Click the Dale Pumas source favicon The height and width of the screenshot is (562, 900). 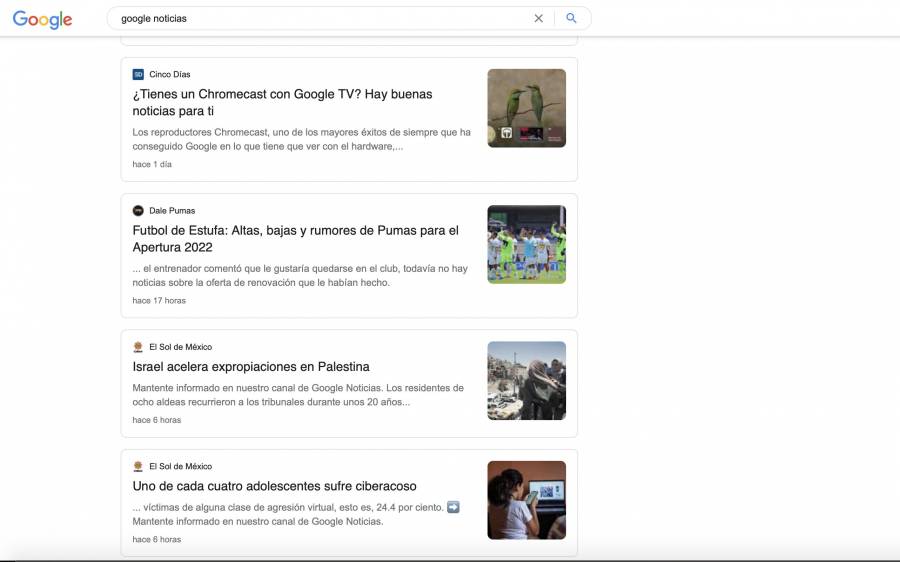coord(138,211)
